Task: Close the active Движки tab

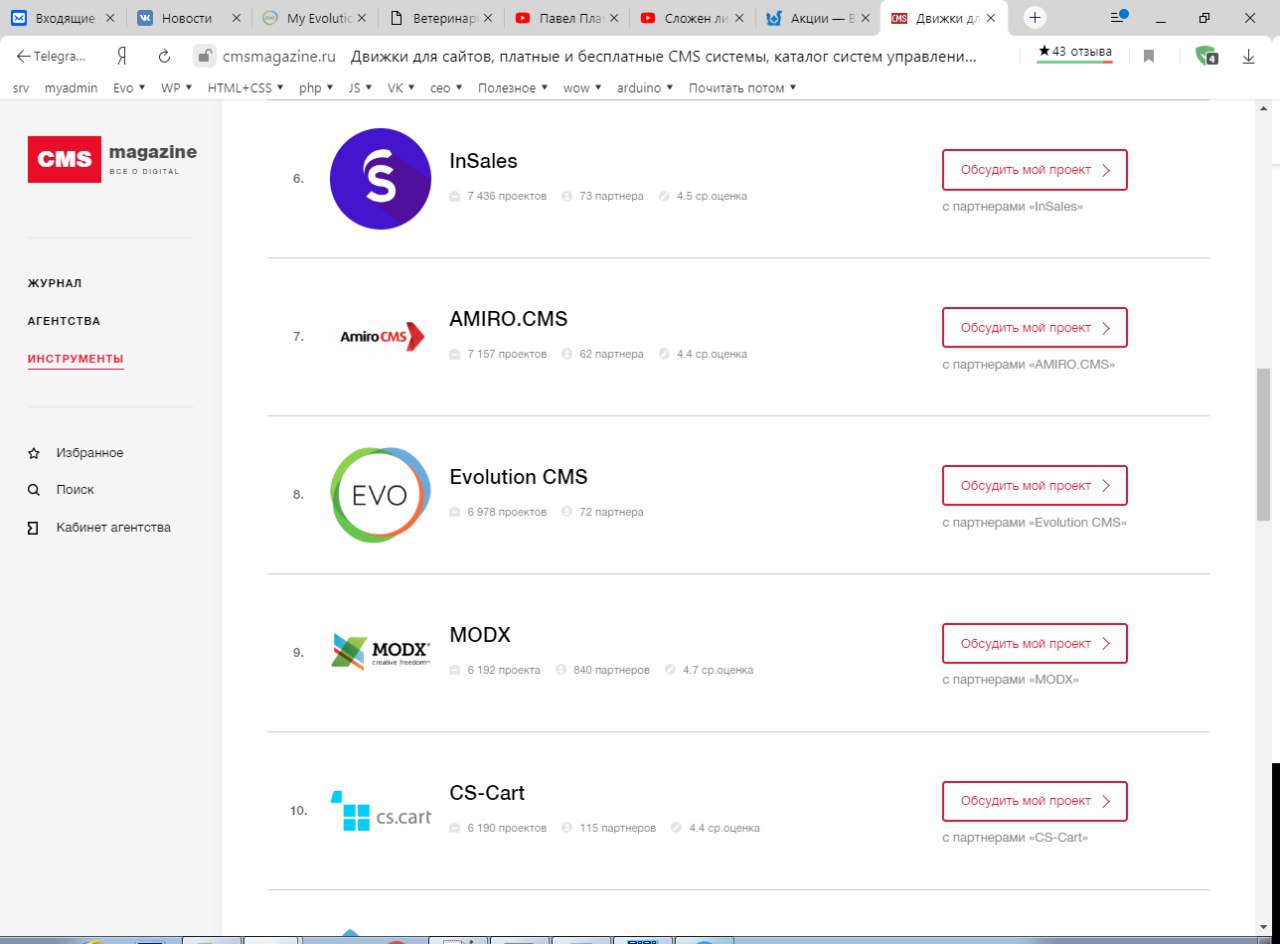Action: (991, 18)
